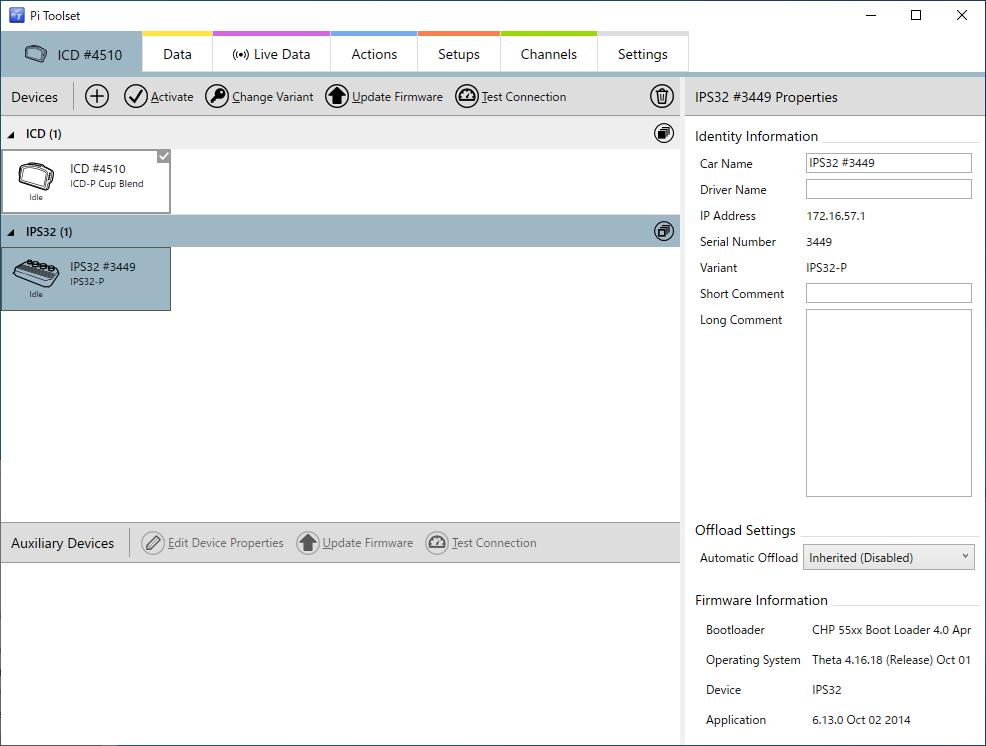Open the Automatic Offload dropdown
Viewport: 986px width, 746px height.
pyautogui.click(x=889, y=557)
